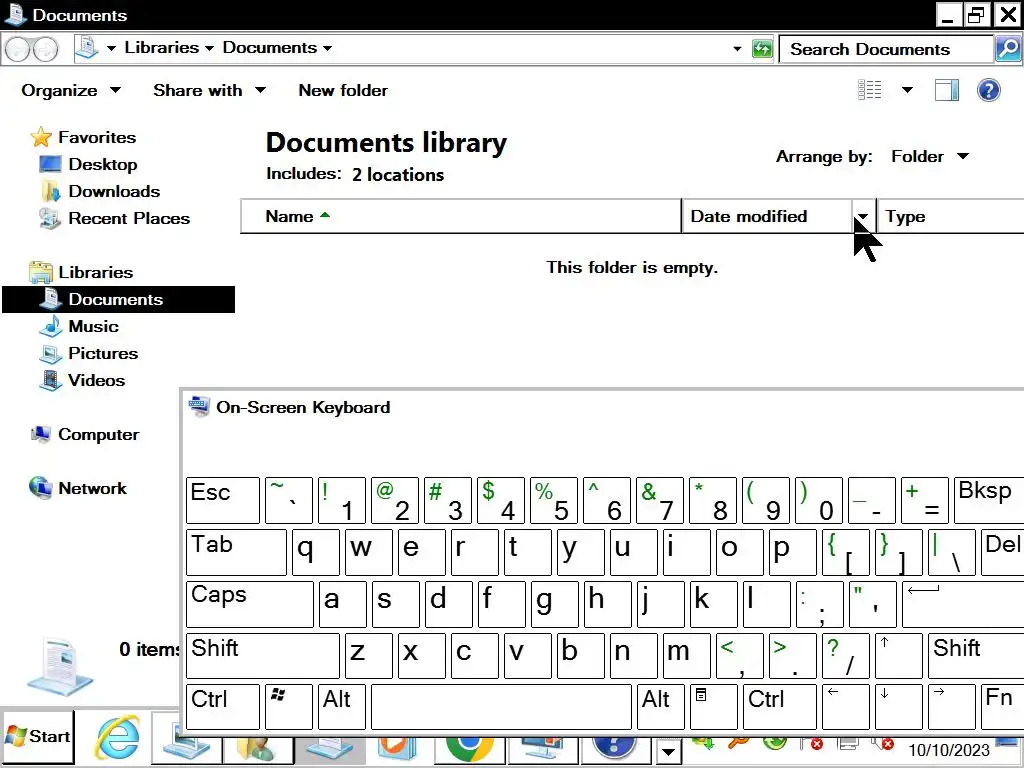The width and height of the screenshot is (1024, 768).
Task: Click the Back navigation arrow button
Action: (x=18, y=49)
